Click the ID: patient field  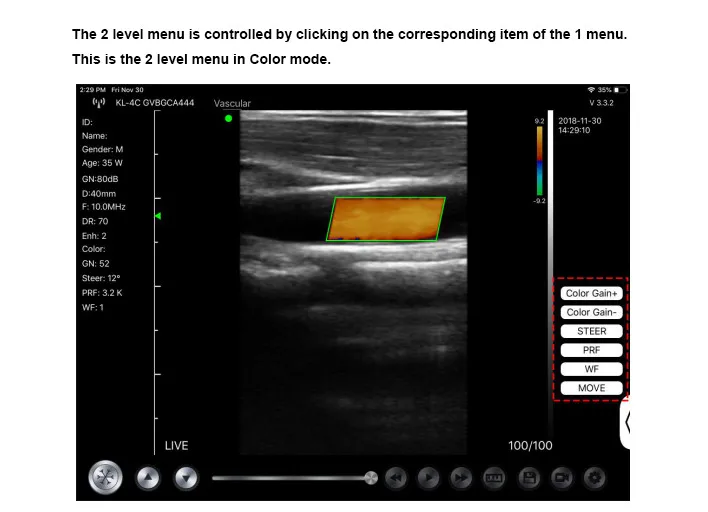(87, 122)
